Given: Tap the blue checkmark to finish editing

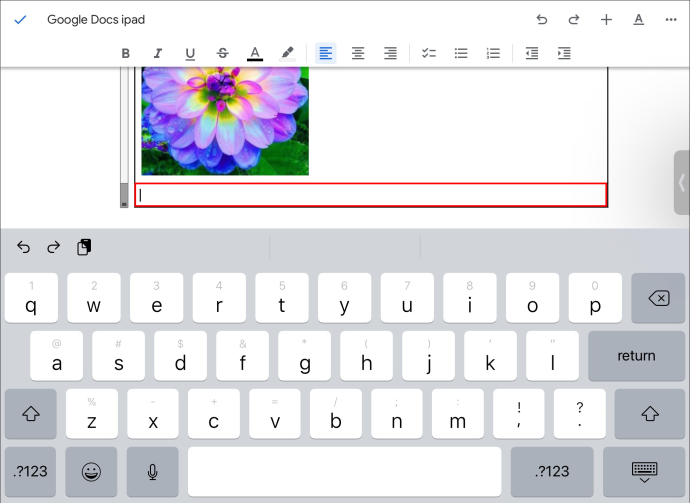Looking at the screenshot, I should point(20,20).
